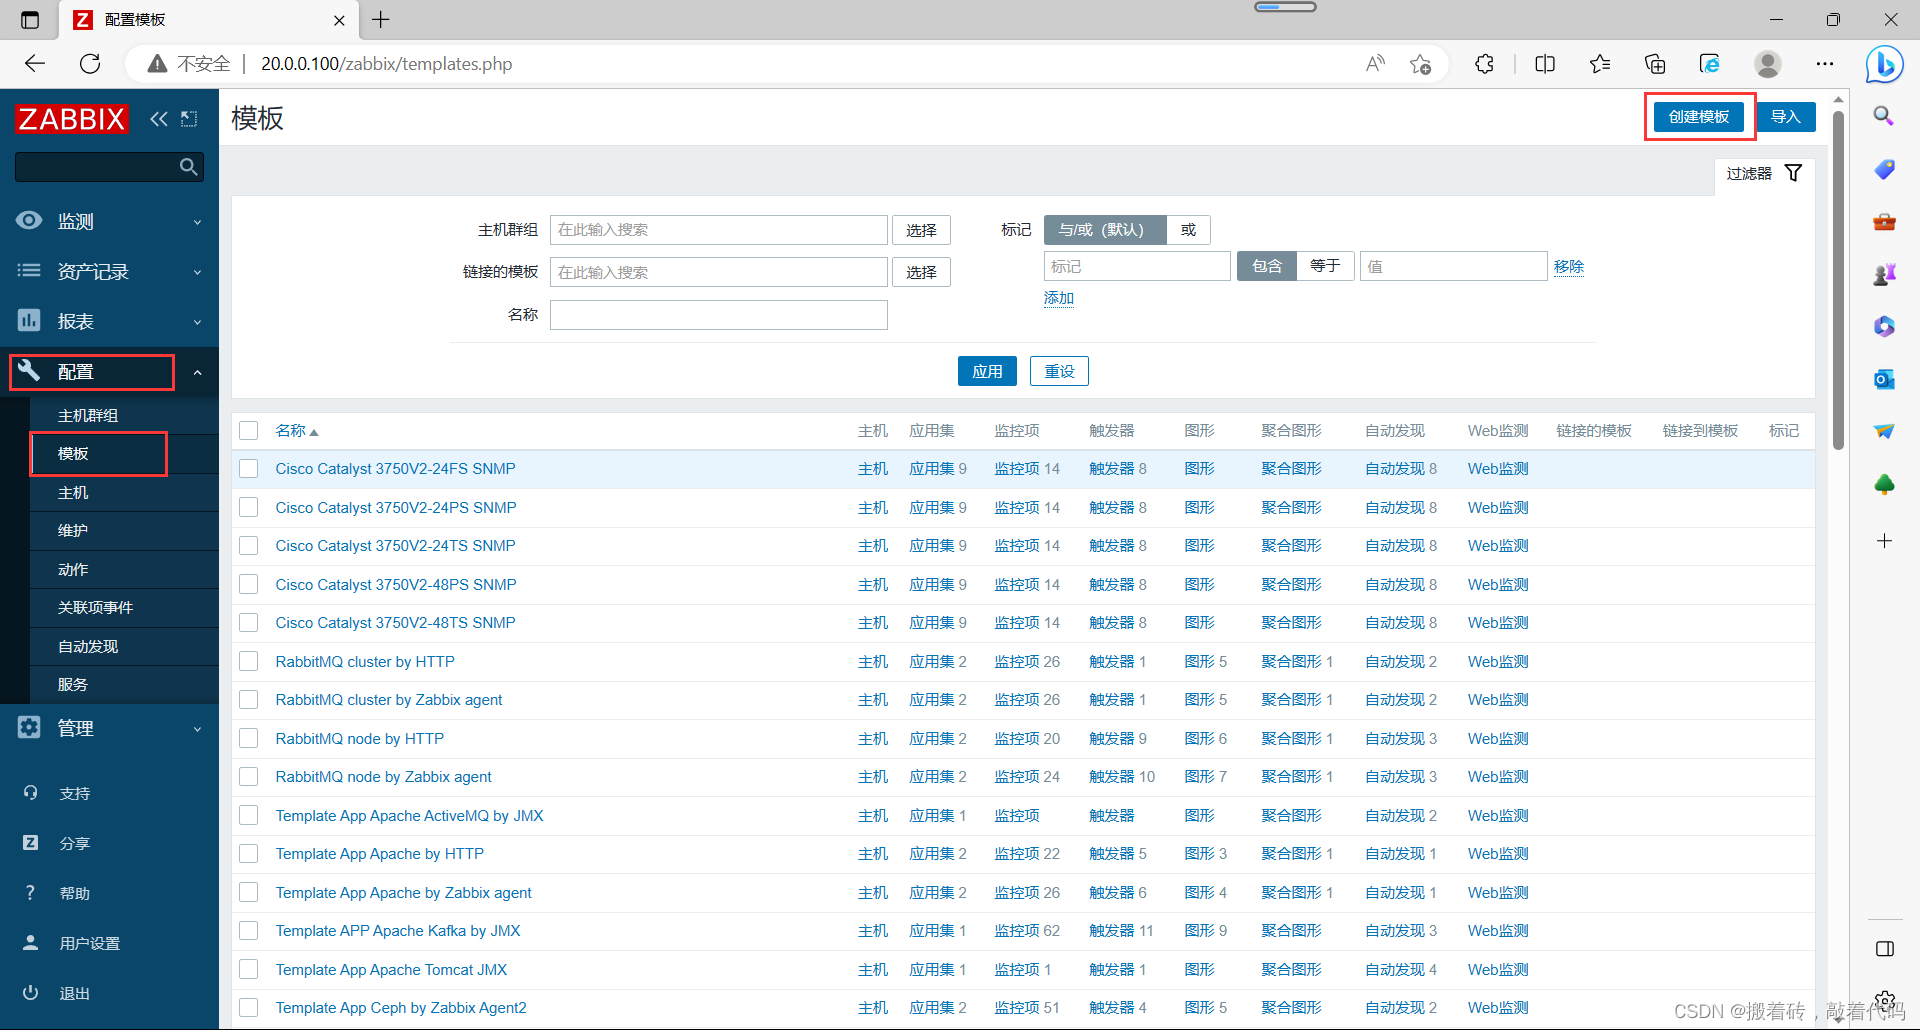Open Template App Ceph by Zabbix Agent2 link

401,1008
